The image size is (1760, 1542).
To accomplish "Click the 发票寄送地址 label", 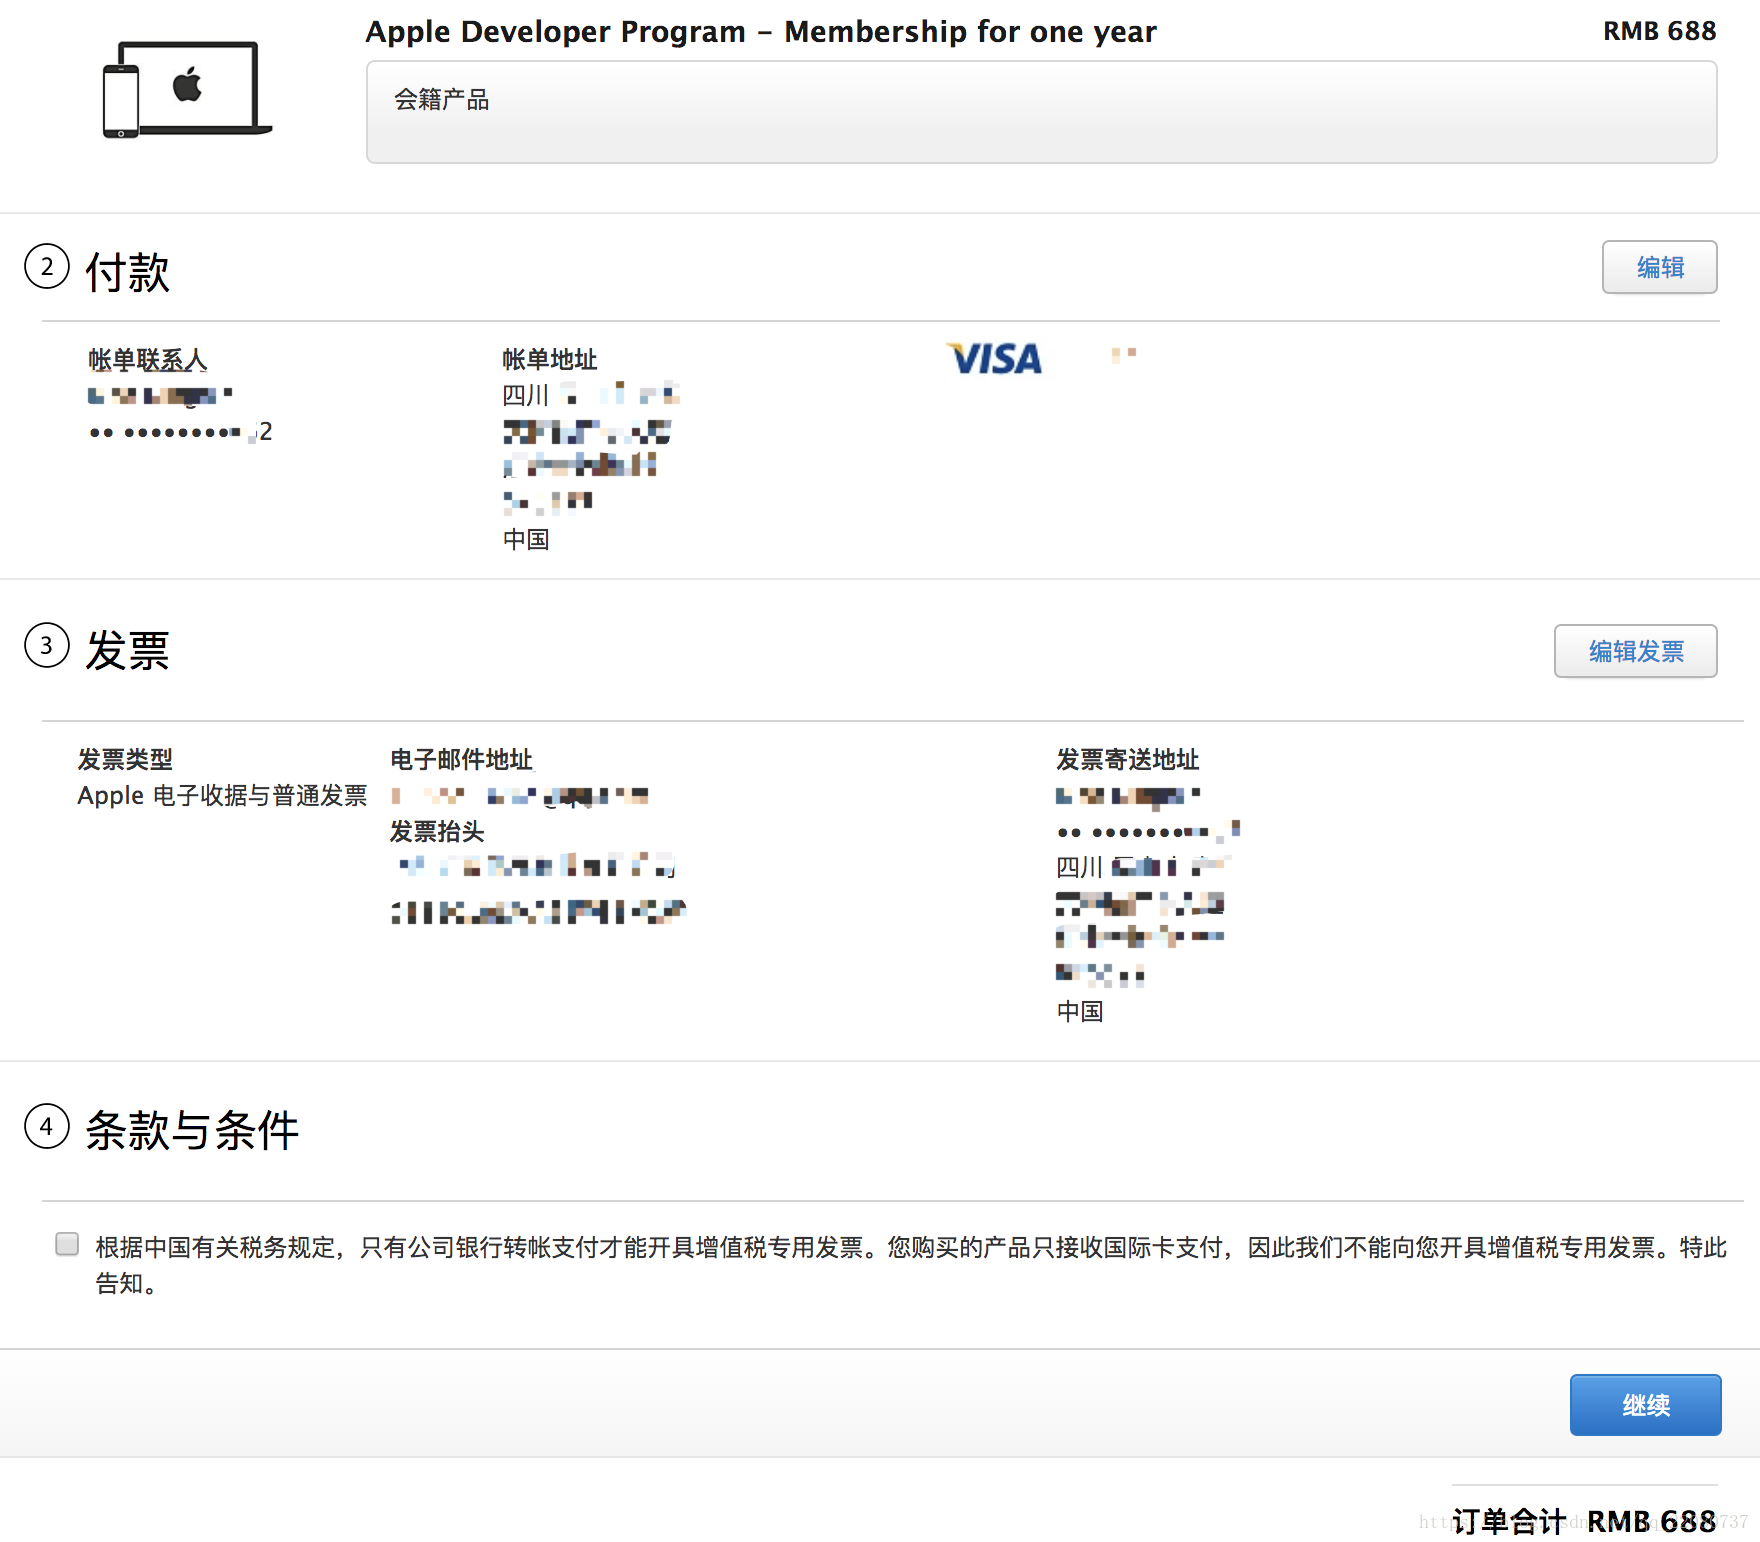I will (1127, 759).
